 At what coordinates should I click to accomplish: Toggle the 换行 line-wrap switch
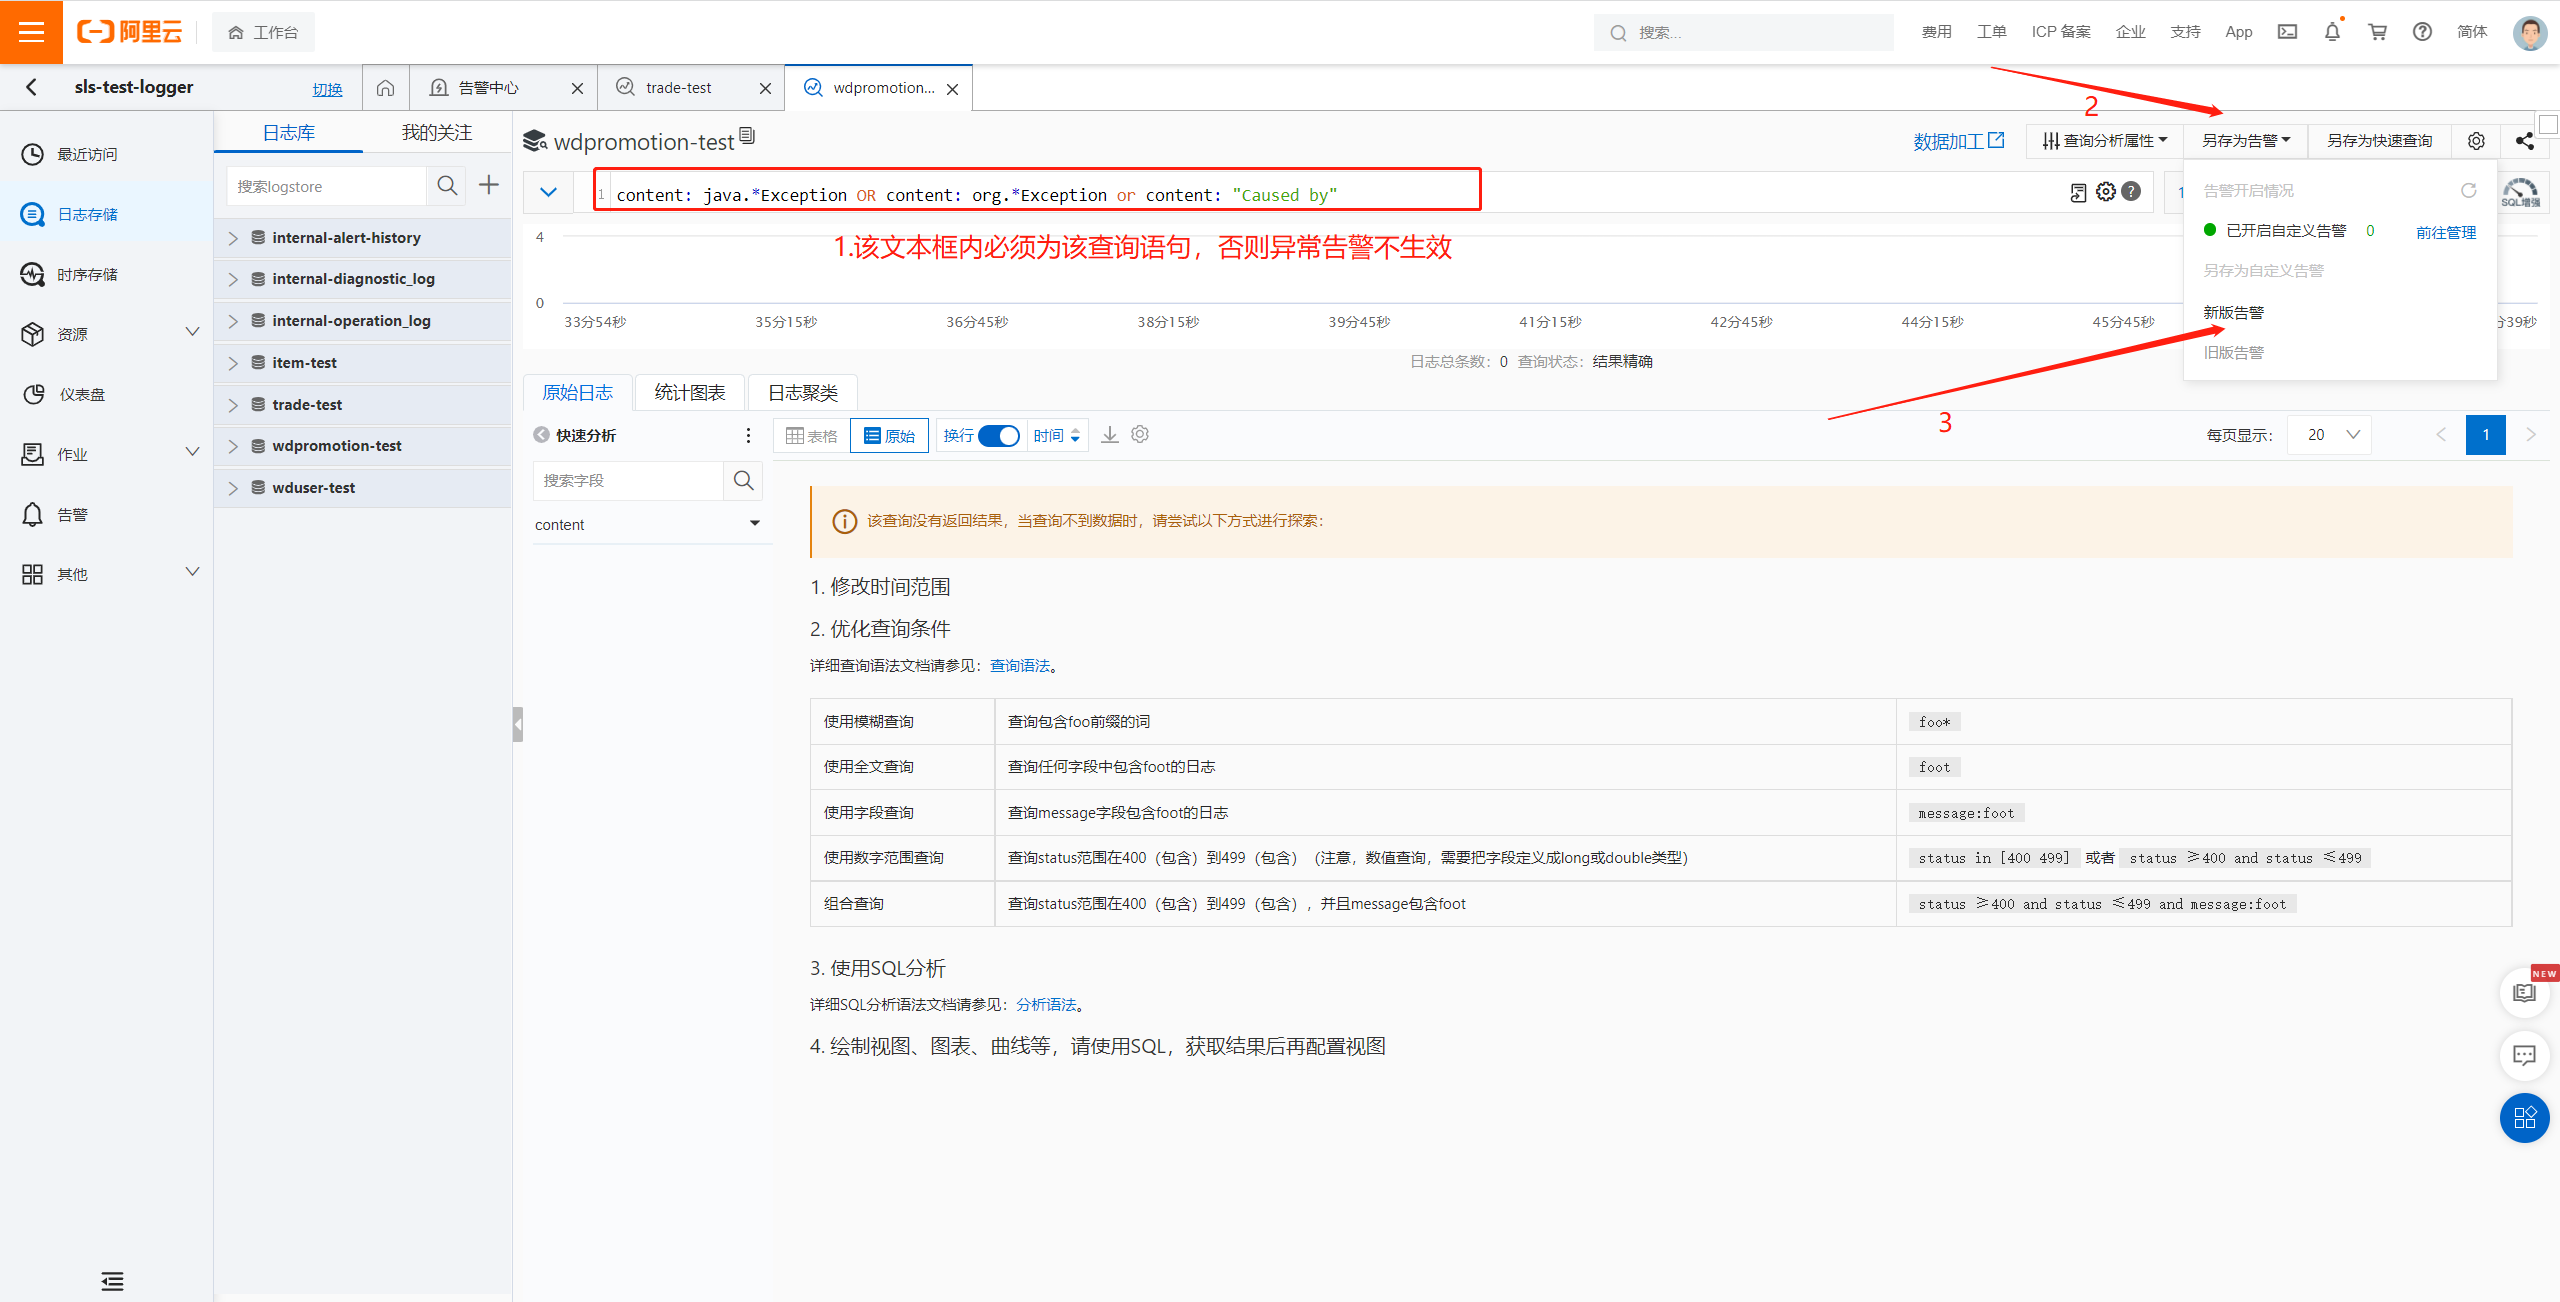pos(998,436)
